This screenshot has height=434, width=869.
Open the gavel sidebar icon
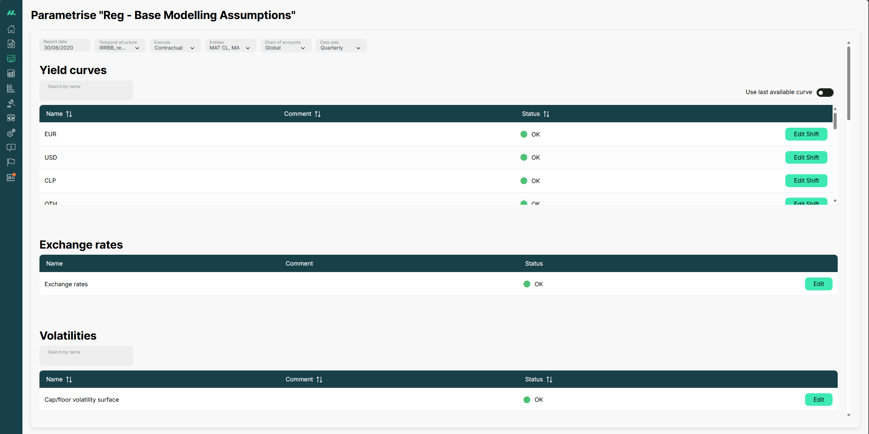coord(11,103)
